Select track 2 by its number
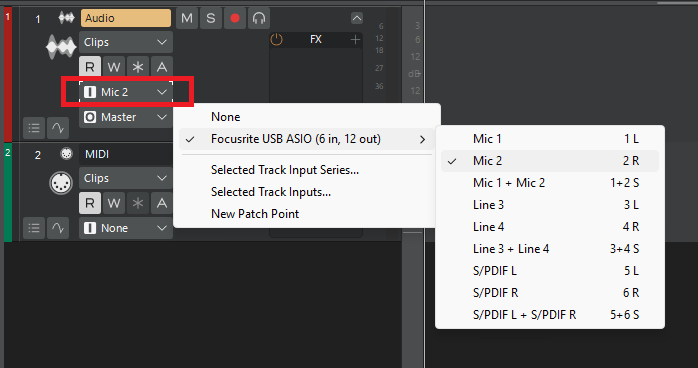The image size is (698, 368). 38,155
